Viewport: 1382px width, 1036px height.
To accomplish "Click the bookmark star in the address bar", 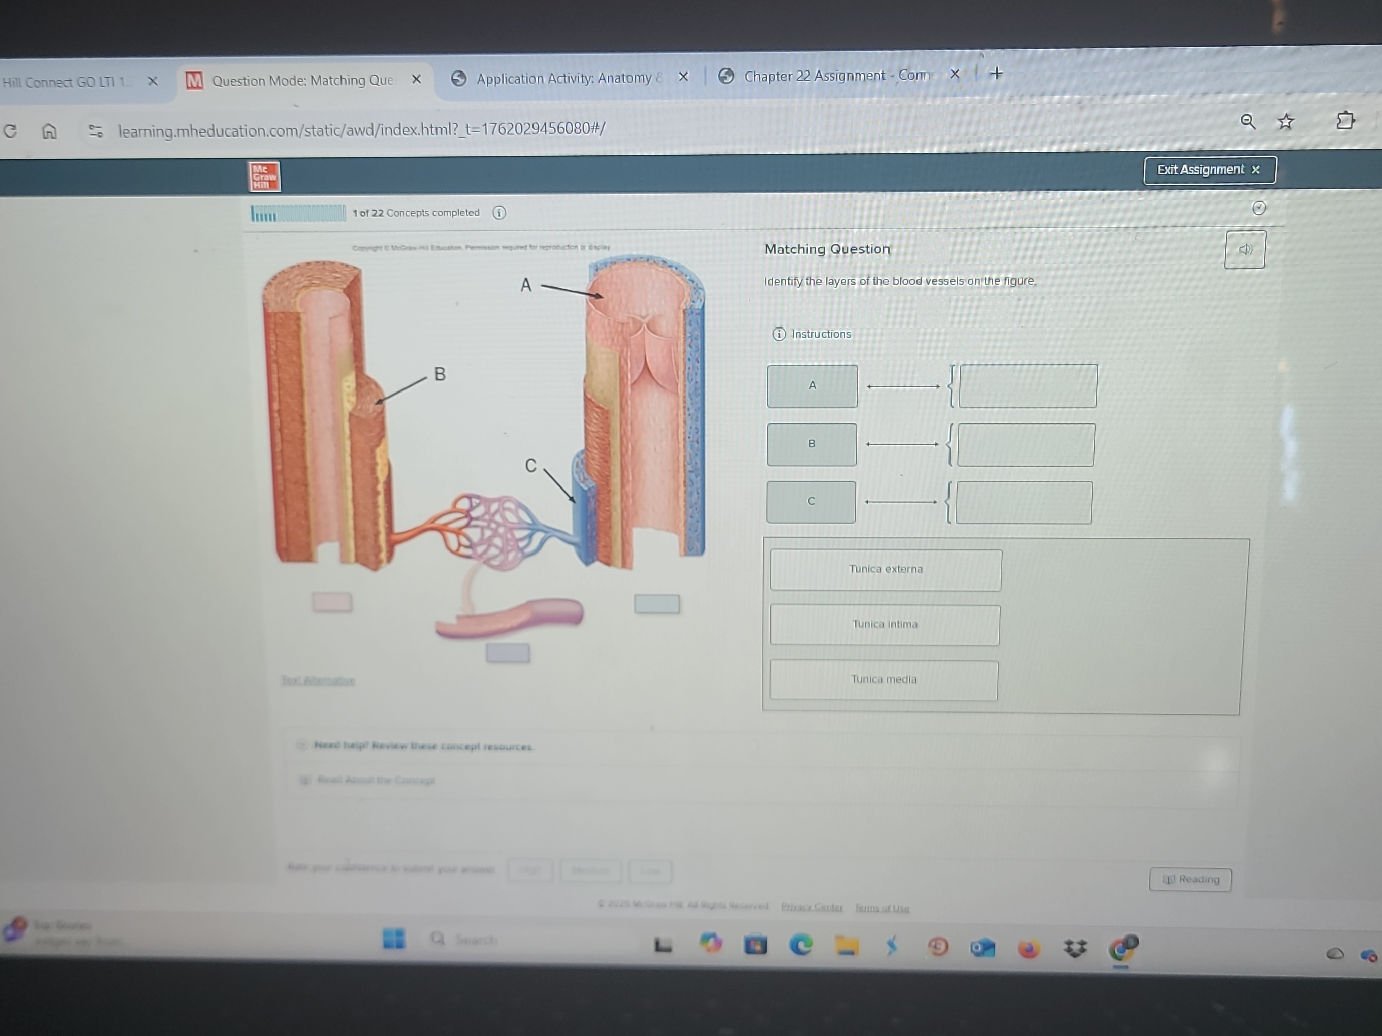I will 1286,122.
